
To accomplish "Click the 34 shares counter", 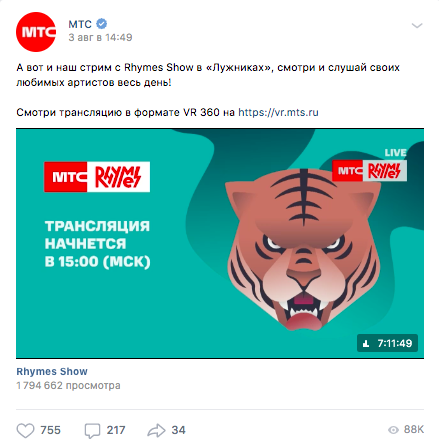I will (x=178, y=430).
